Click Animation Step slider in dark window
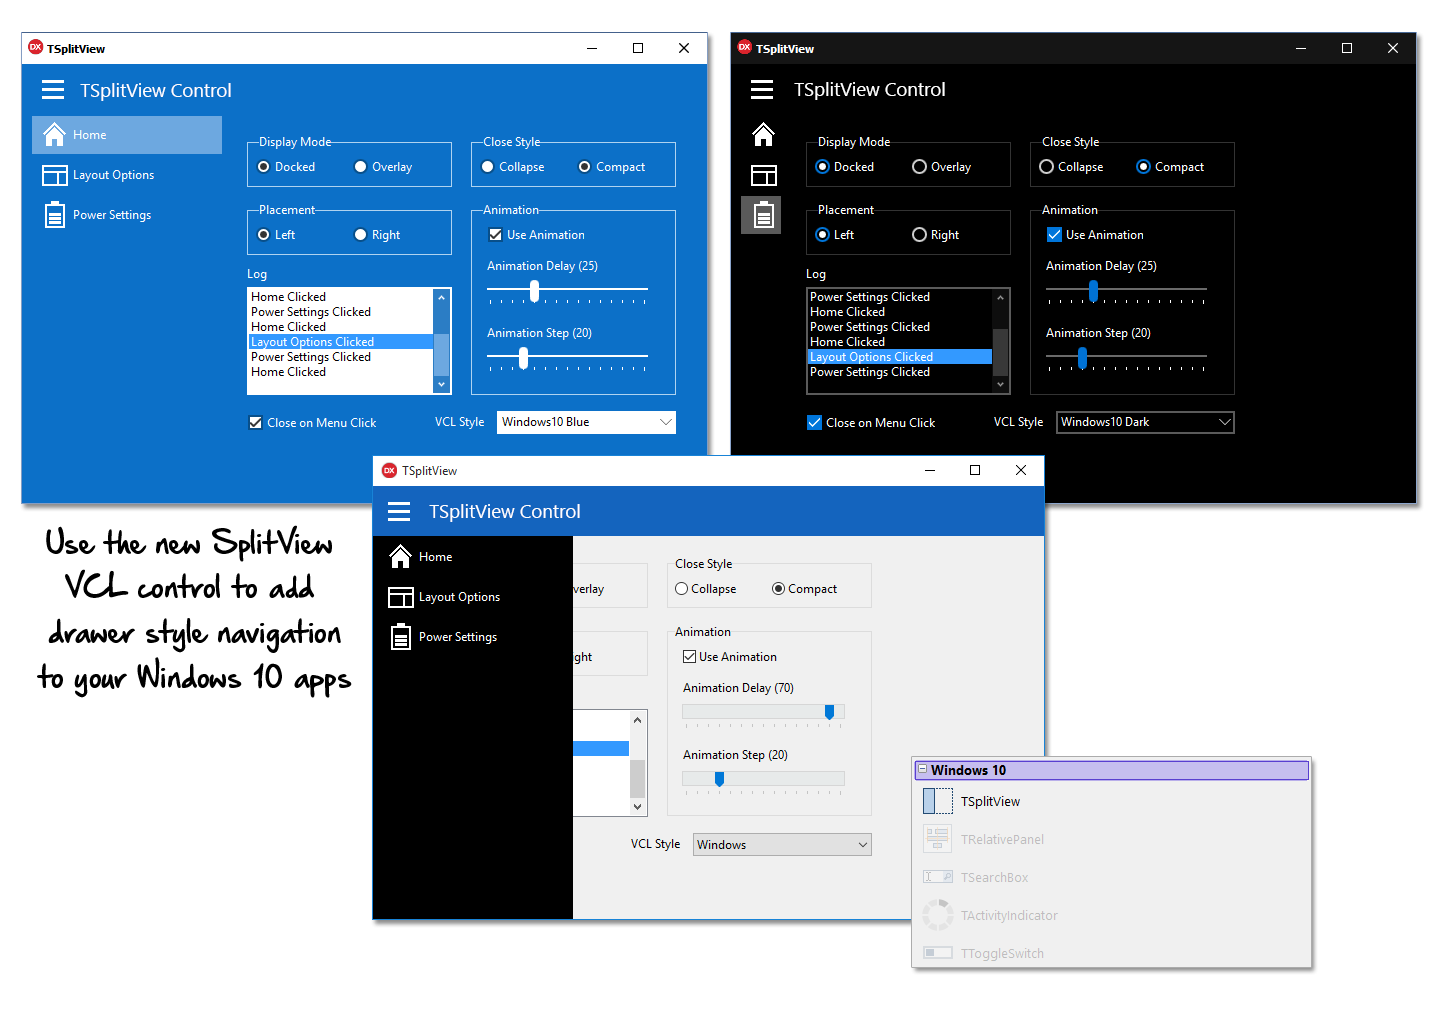Viewport: 1446px width, 1028px height. click(x=1126, y=357)
